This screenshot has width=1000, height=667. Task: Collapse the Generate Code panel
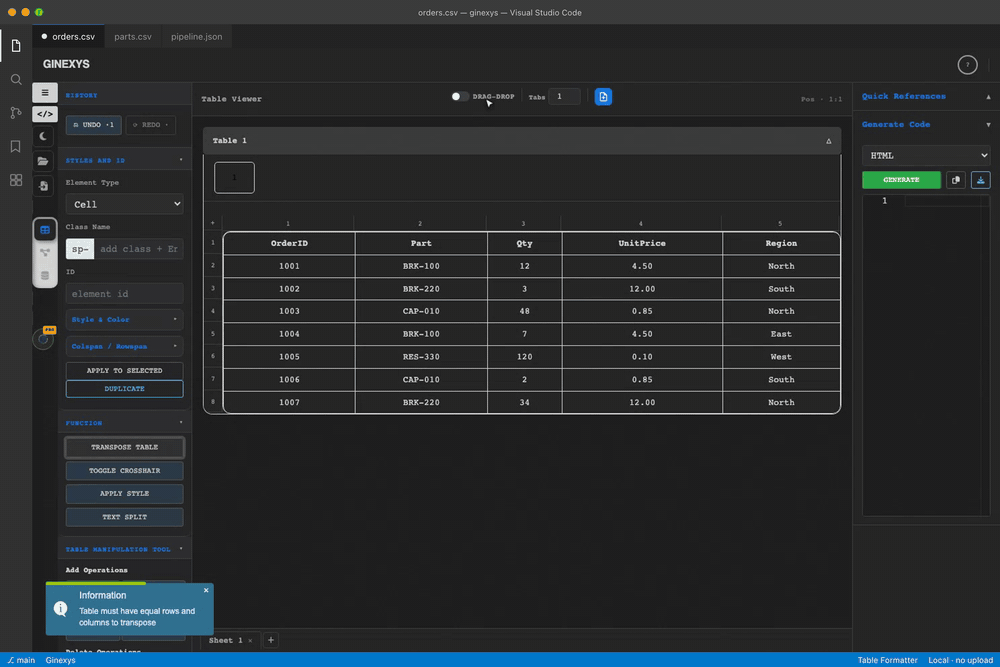(988, 125)
